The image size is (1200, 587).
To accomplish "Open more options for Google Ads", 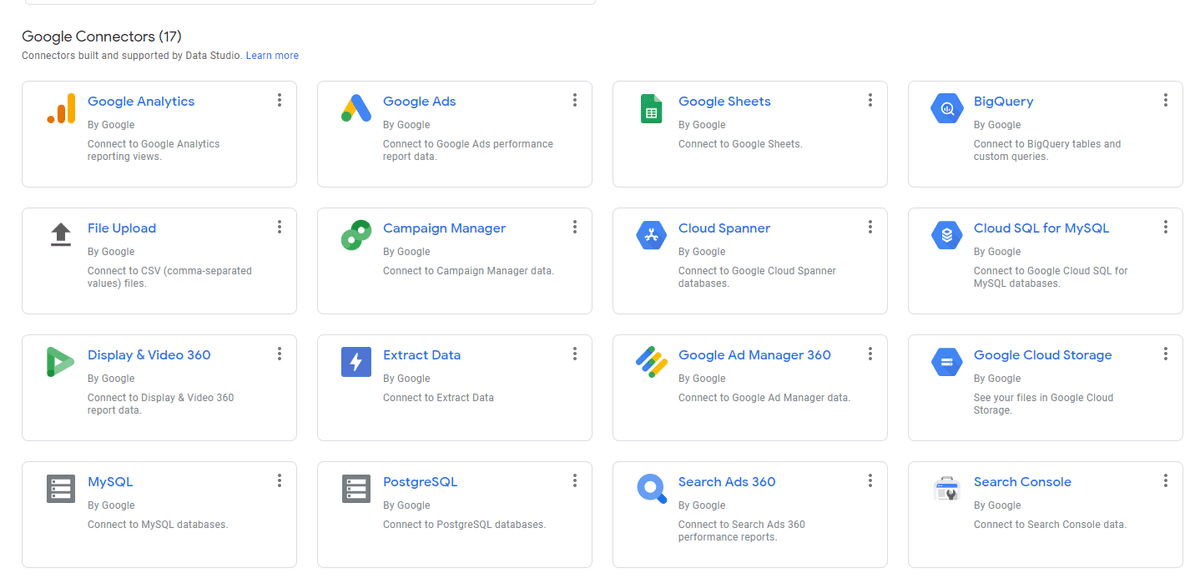I will [x=575, y=100].
